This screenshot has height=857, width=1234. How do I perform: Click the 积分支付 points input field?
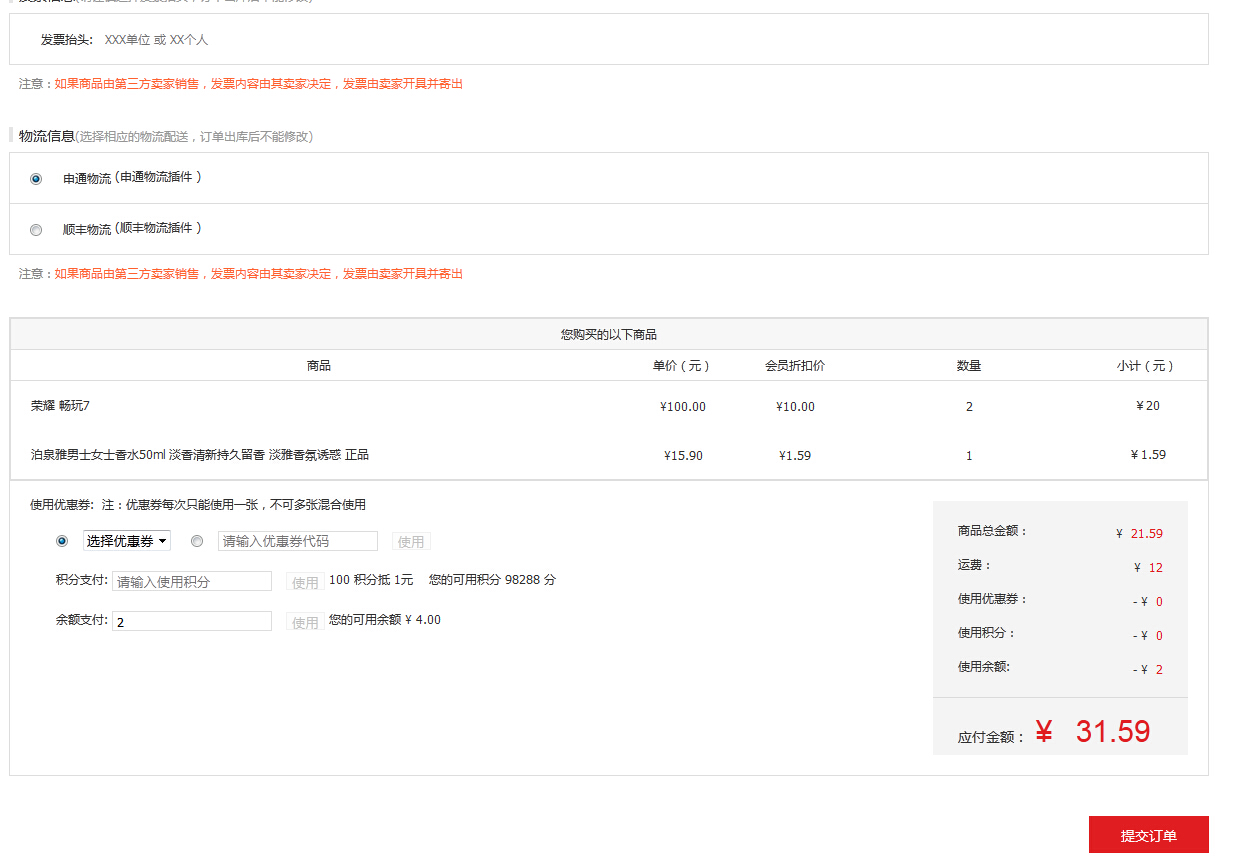pyautogui.click(x=191, y=581)
